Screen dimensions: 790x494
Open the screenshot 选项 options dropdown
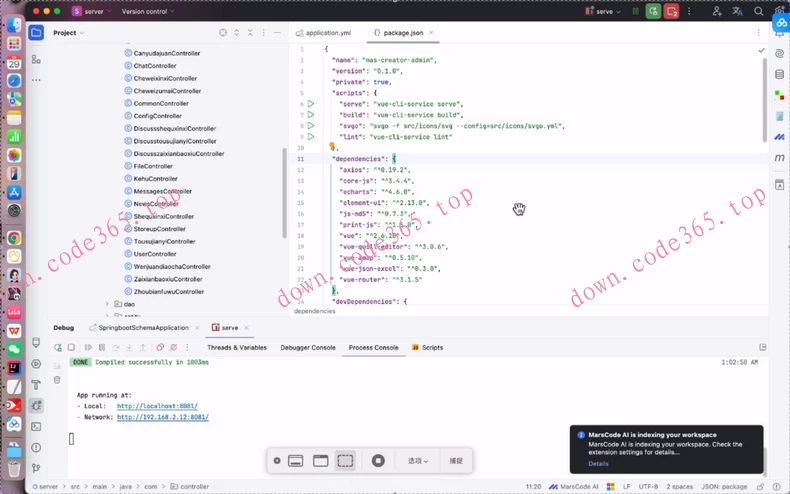tap(418, 461)
